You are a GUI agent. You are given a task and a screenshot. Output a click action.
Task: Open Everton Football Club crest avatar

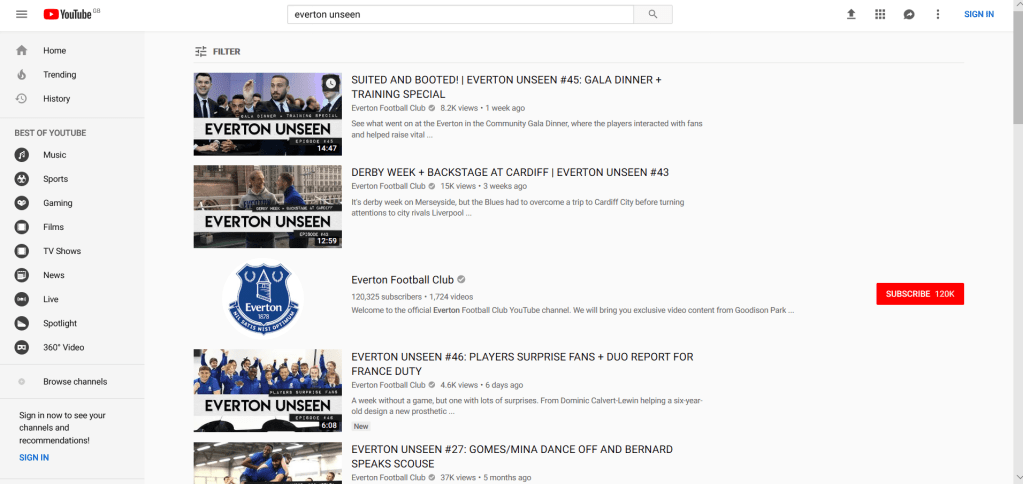click(x=260, y=298)
